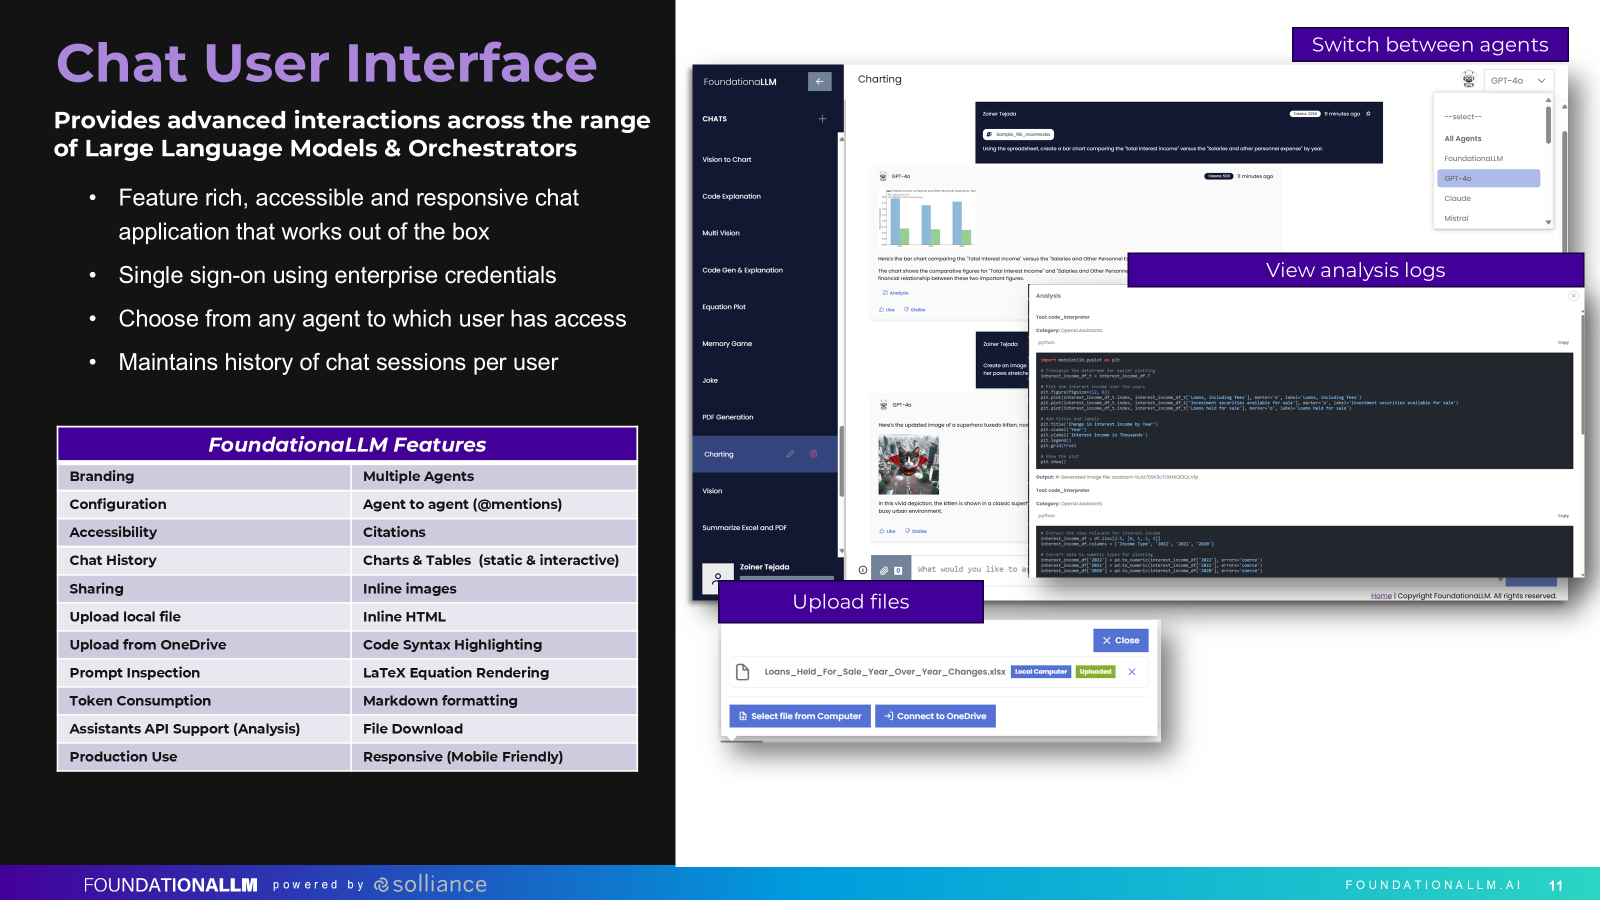Click the Responsive (Mobile Friendly) table cell
1600x900 pixels.
coord(494,757)
